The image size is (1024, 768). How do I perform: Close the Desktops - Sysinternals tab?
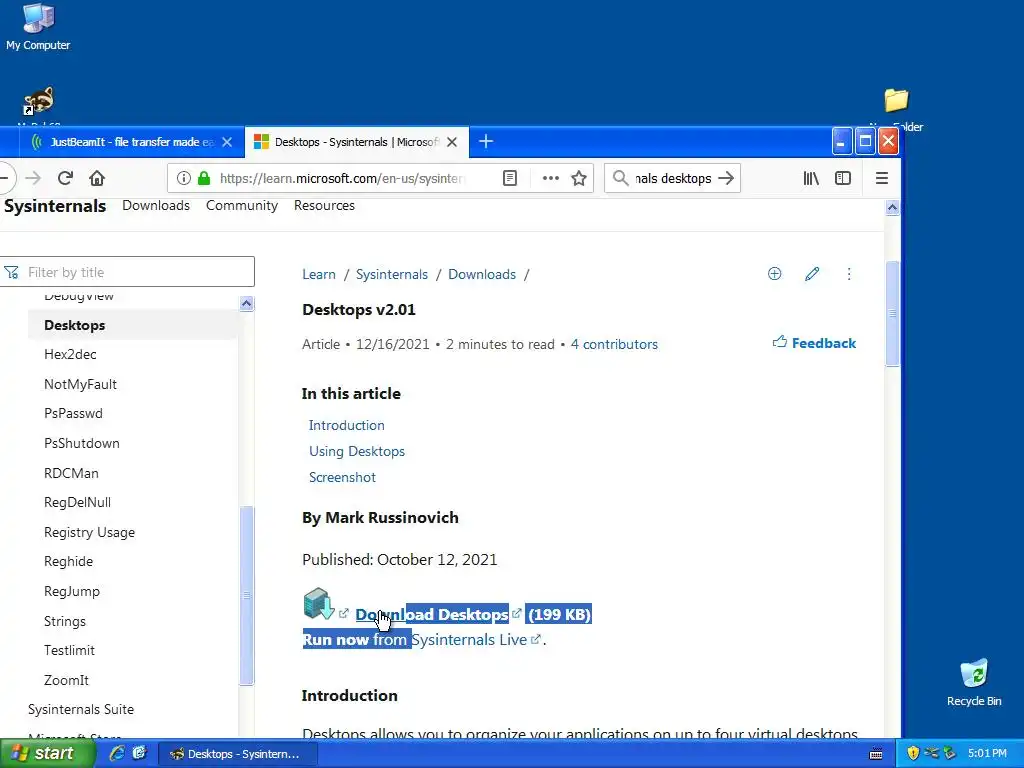tap(452, 142)
